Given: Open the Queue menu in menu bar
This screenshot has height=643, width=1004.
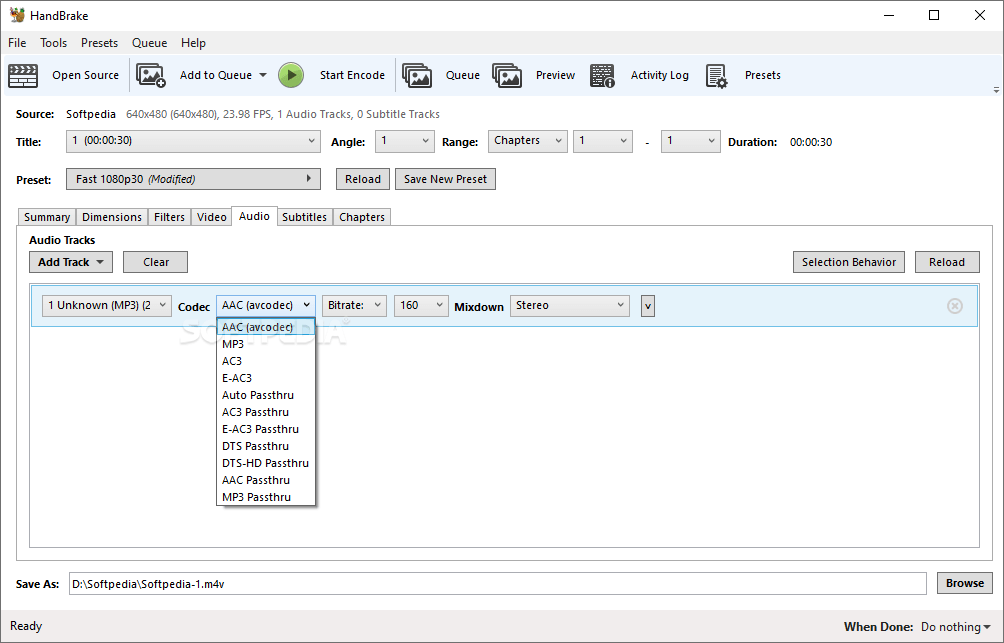Looking at the screenshot, I should pyautogui.click(x=149, y=43).
